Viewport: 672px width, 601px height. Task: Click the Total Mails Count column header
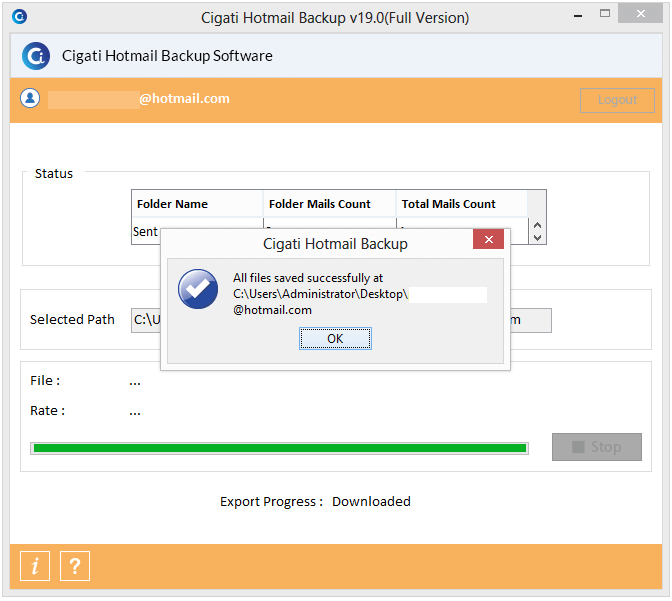[462, 204]
